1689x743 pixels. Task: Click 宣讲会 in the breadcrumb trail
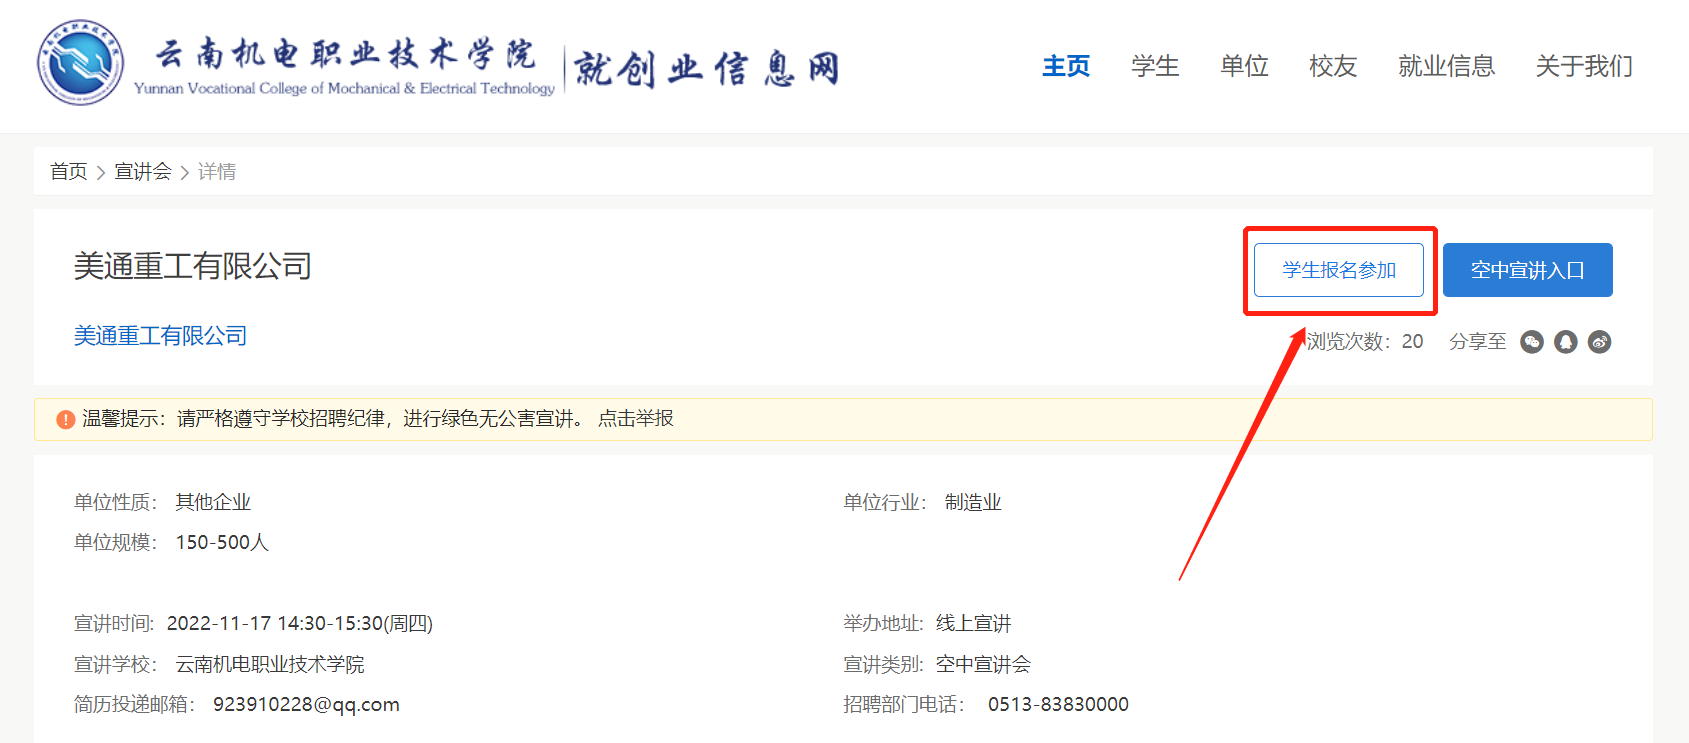point(143,172)
